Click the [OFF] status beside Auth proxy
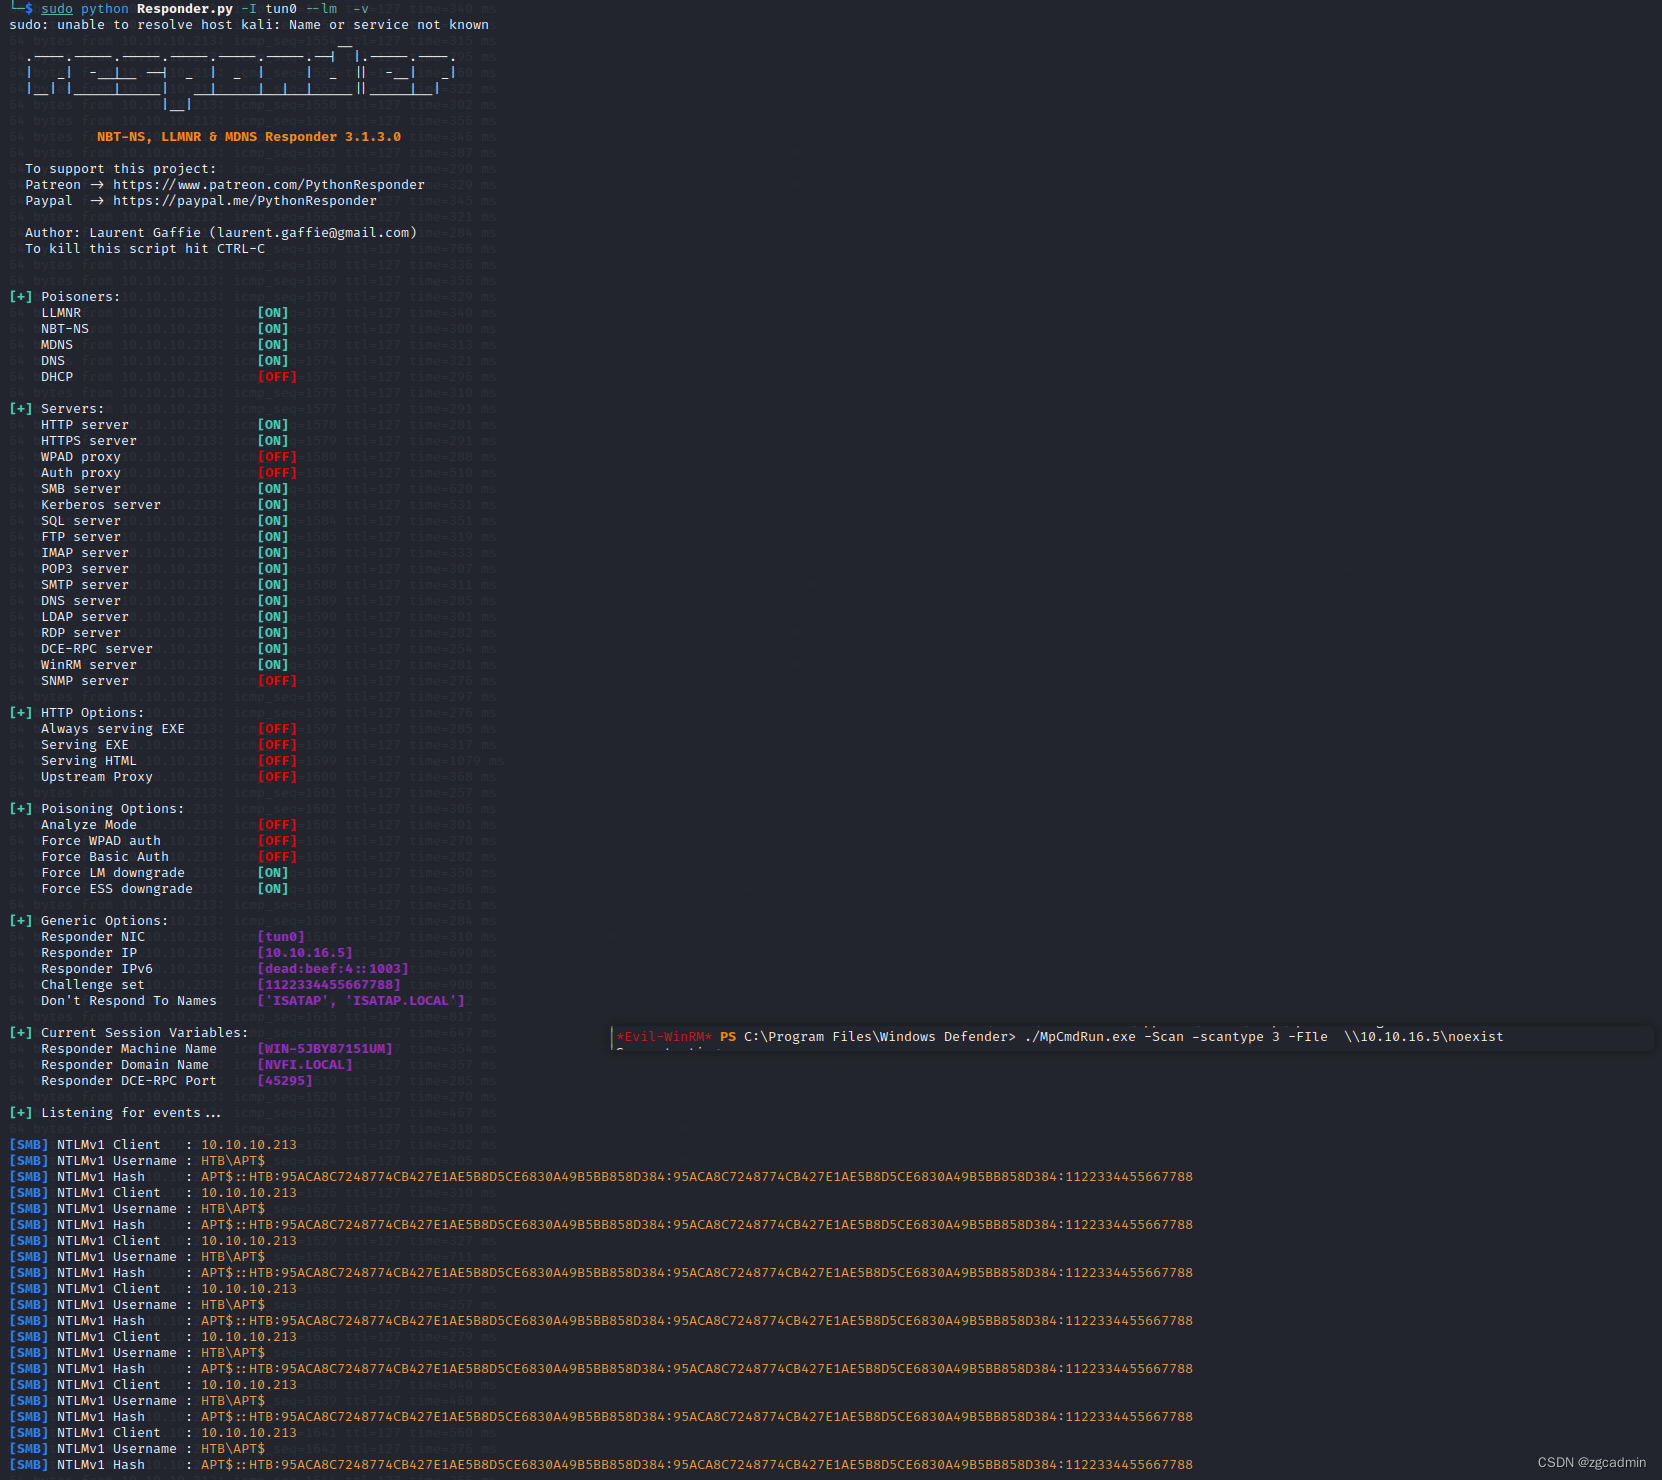Viewport: 1662px width, 1480px height. tap(277, 473)
